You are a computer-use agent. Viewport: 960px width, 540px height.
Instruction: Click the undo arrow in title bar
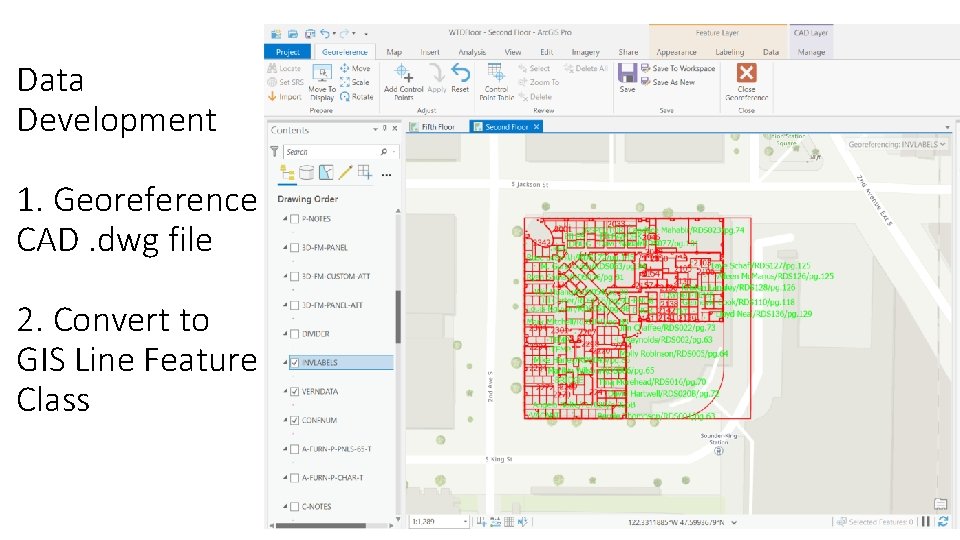[x=324, y=33]
